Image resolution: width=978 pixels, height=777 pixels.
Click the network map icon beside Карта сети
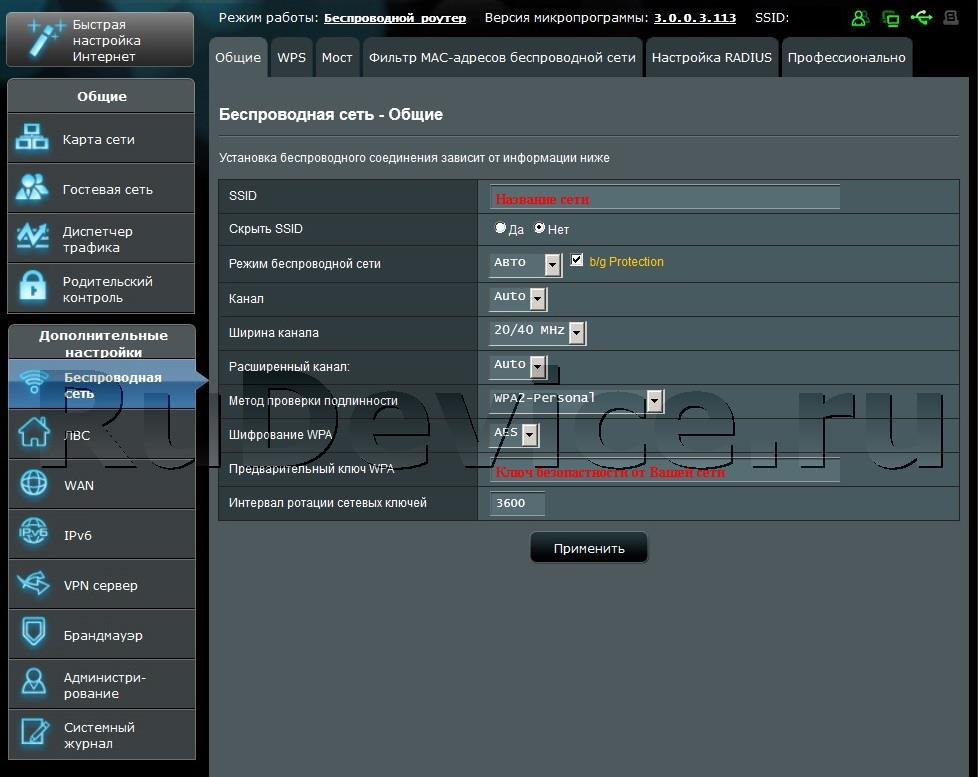[32, 138]
